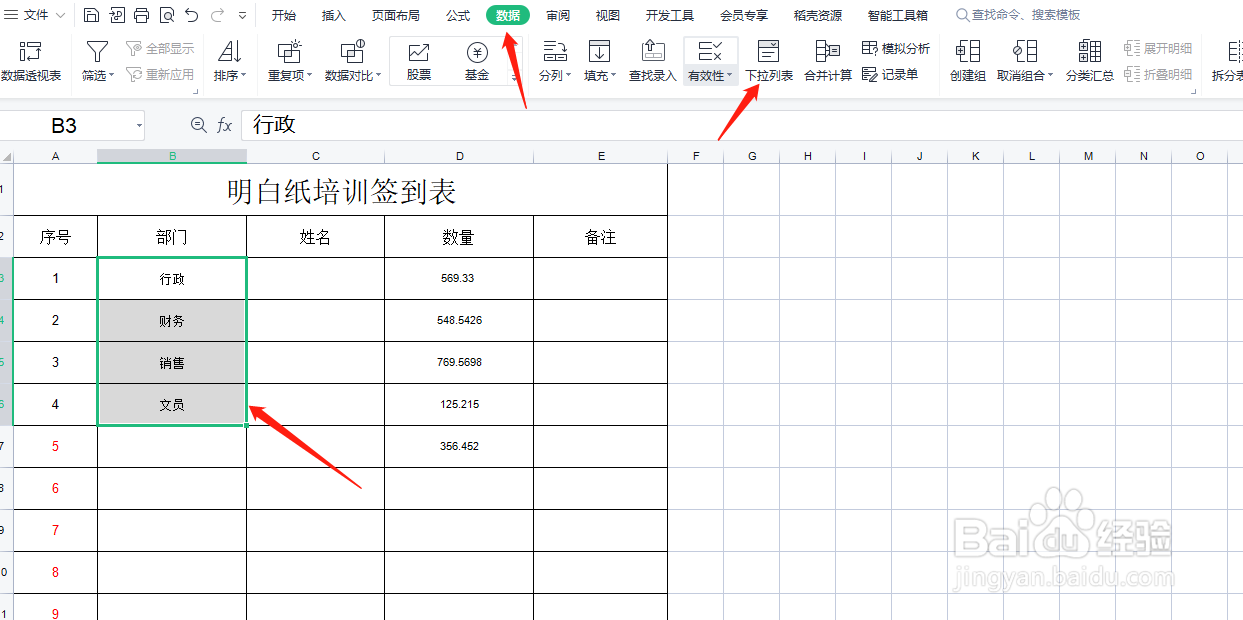
Task: Open the 基金 fund data tool
Action: [x=477, y=60]
